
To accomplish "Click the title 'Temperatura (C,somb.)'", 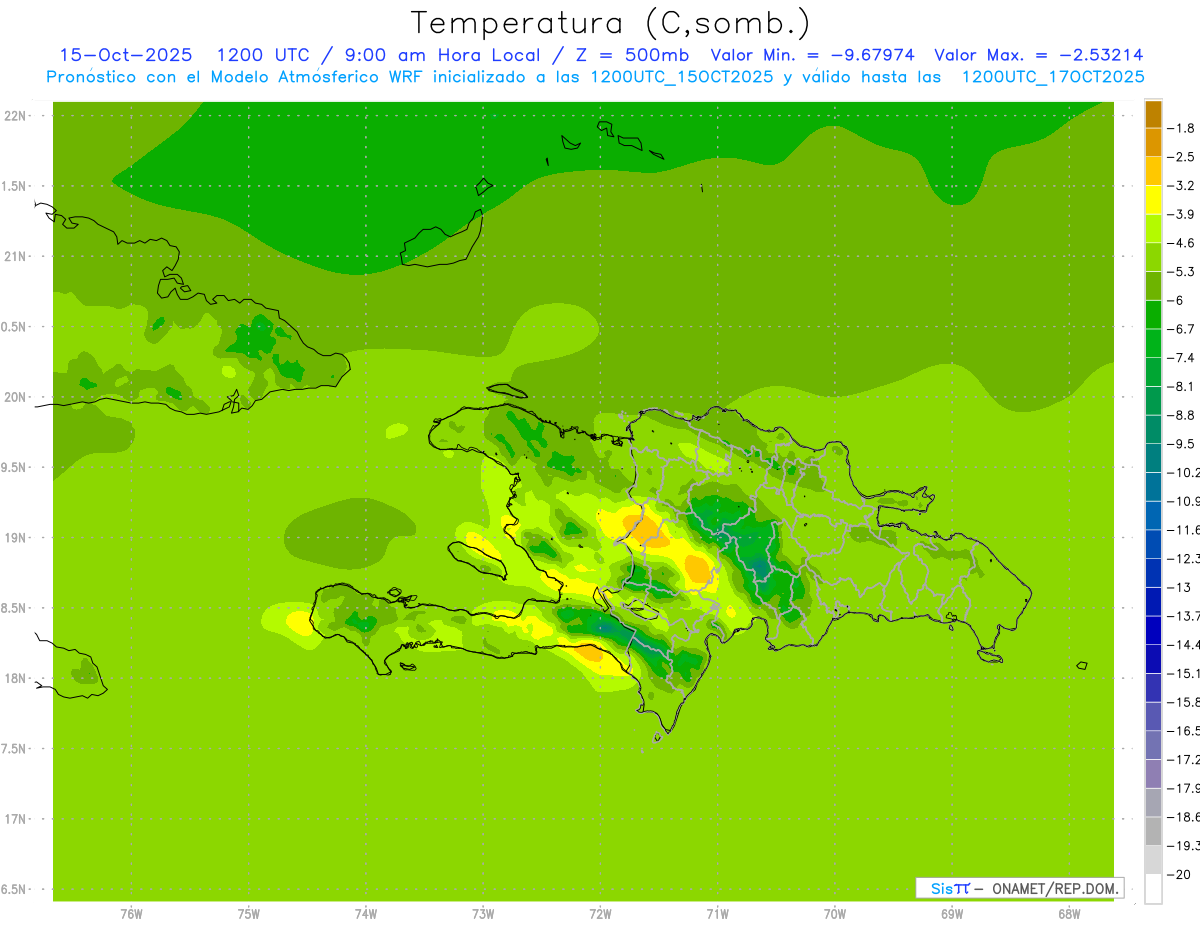I will pos(611,22).
